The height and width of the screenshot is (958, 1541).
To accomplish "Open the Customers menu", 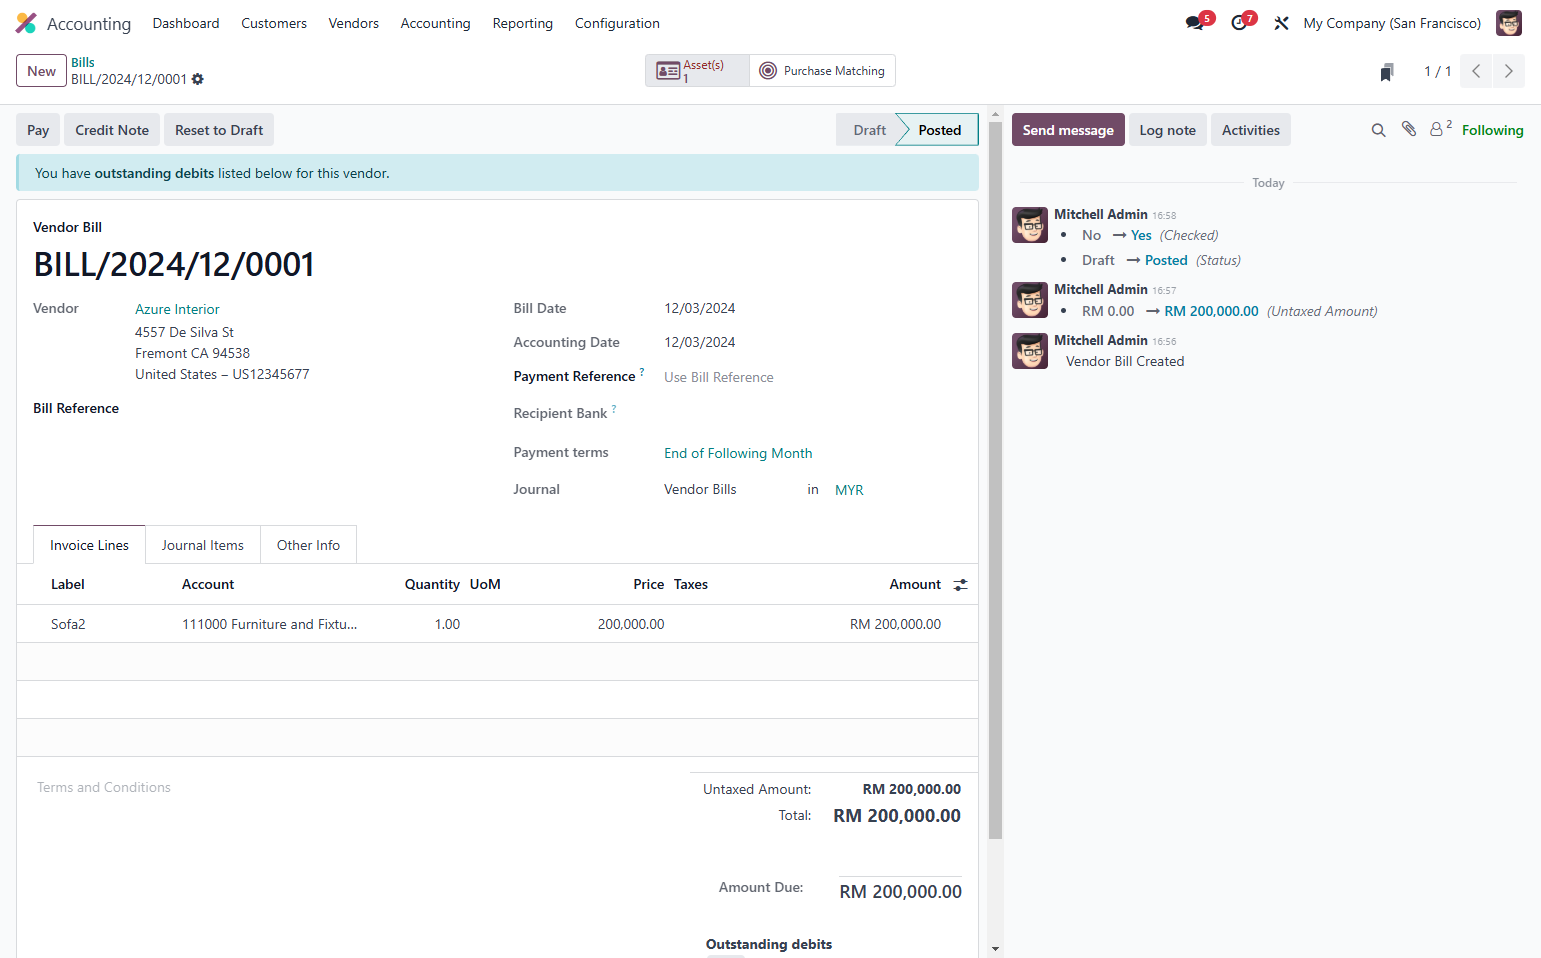I will 274,23.
